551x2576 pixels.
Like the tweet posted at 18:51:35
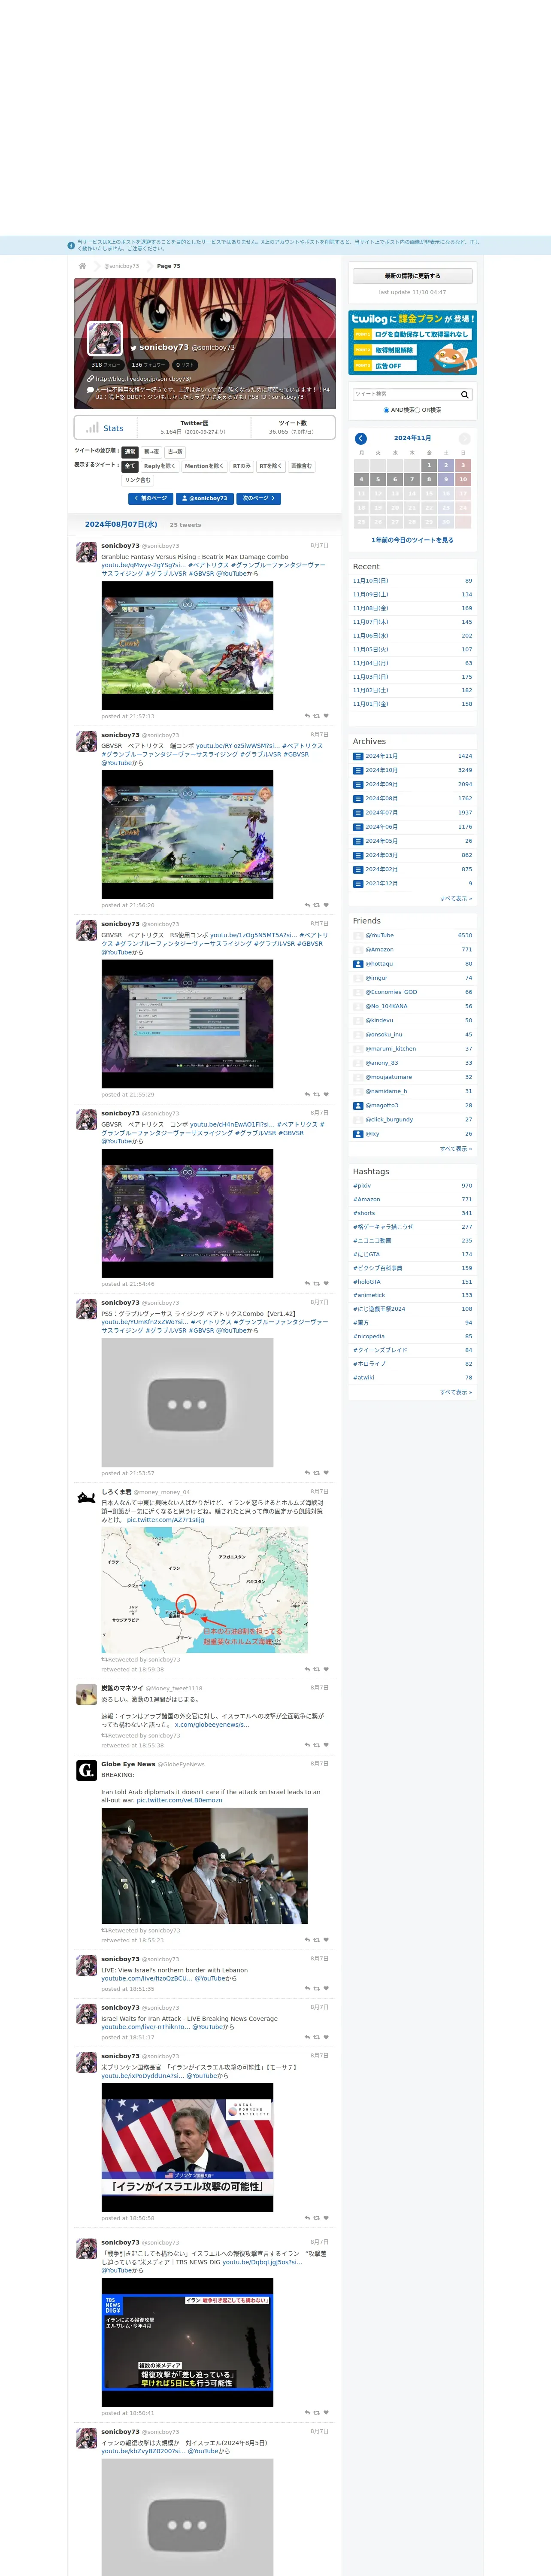326,1988
